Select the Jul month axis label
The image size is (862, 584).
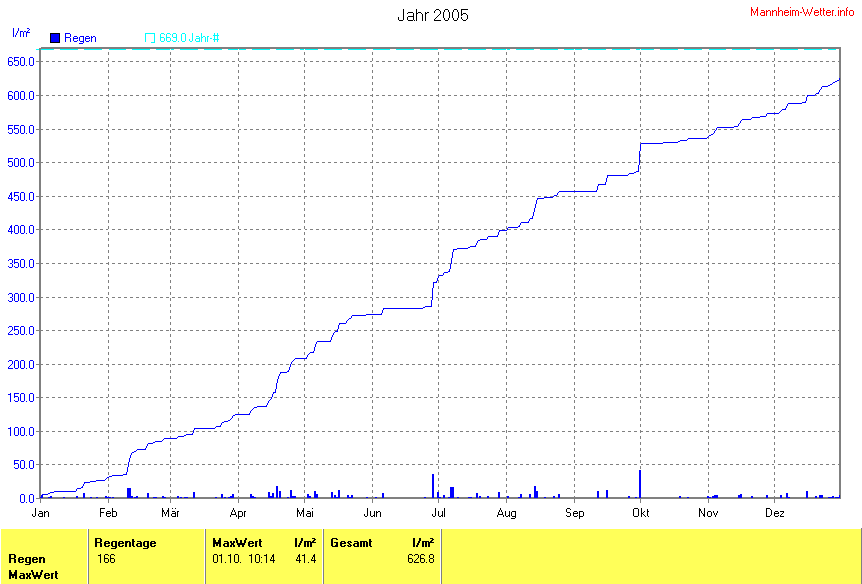coord(439,513)
